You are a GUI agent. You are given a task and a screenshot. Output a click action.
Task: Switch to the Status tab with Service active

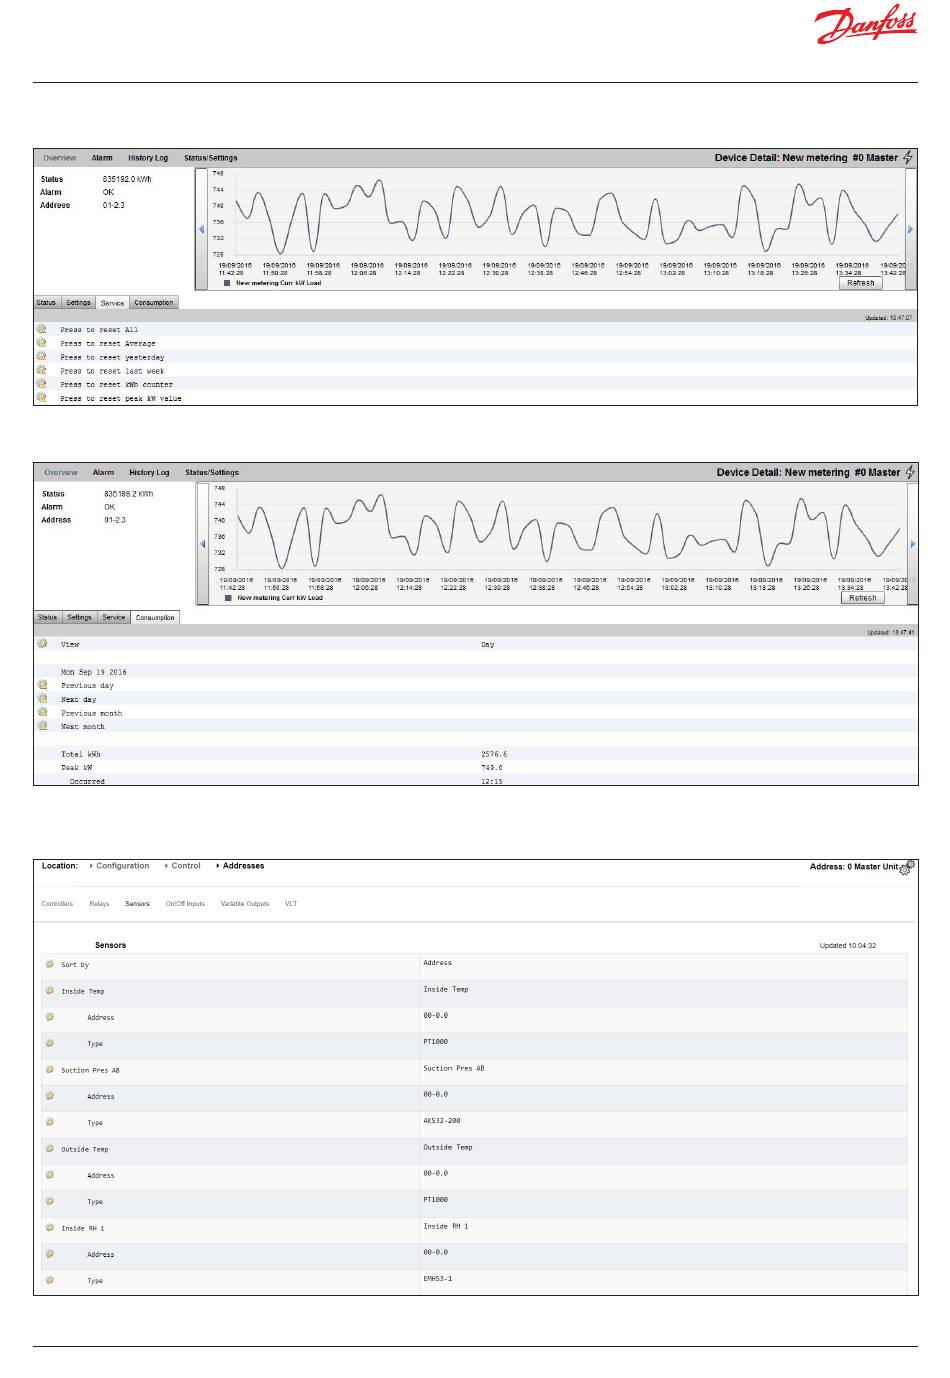pyautogui.click(x=47, y=303)
